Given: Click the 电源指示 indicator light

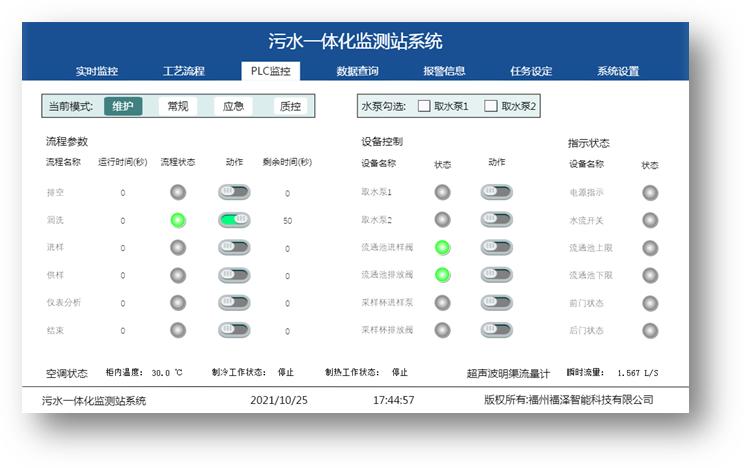Looking at the screenshot, I should (650, 192).
